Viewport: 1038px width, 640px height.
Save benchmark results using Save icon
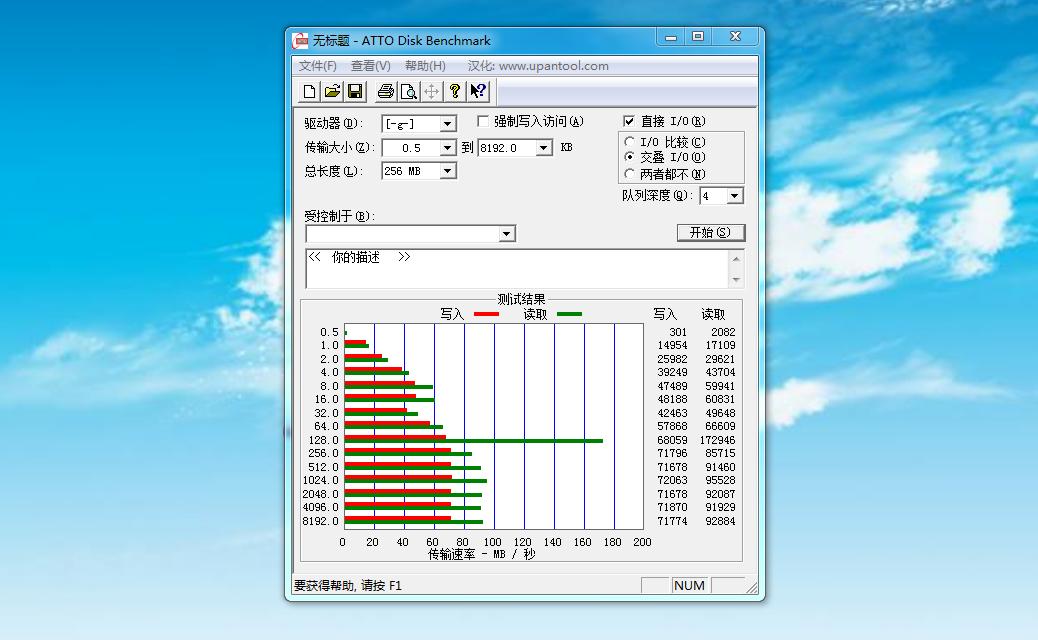[x=354, y=91]
